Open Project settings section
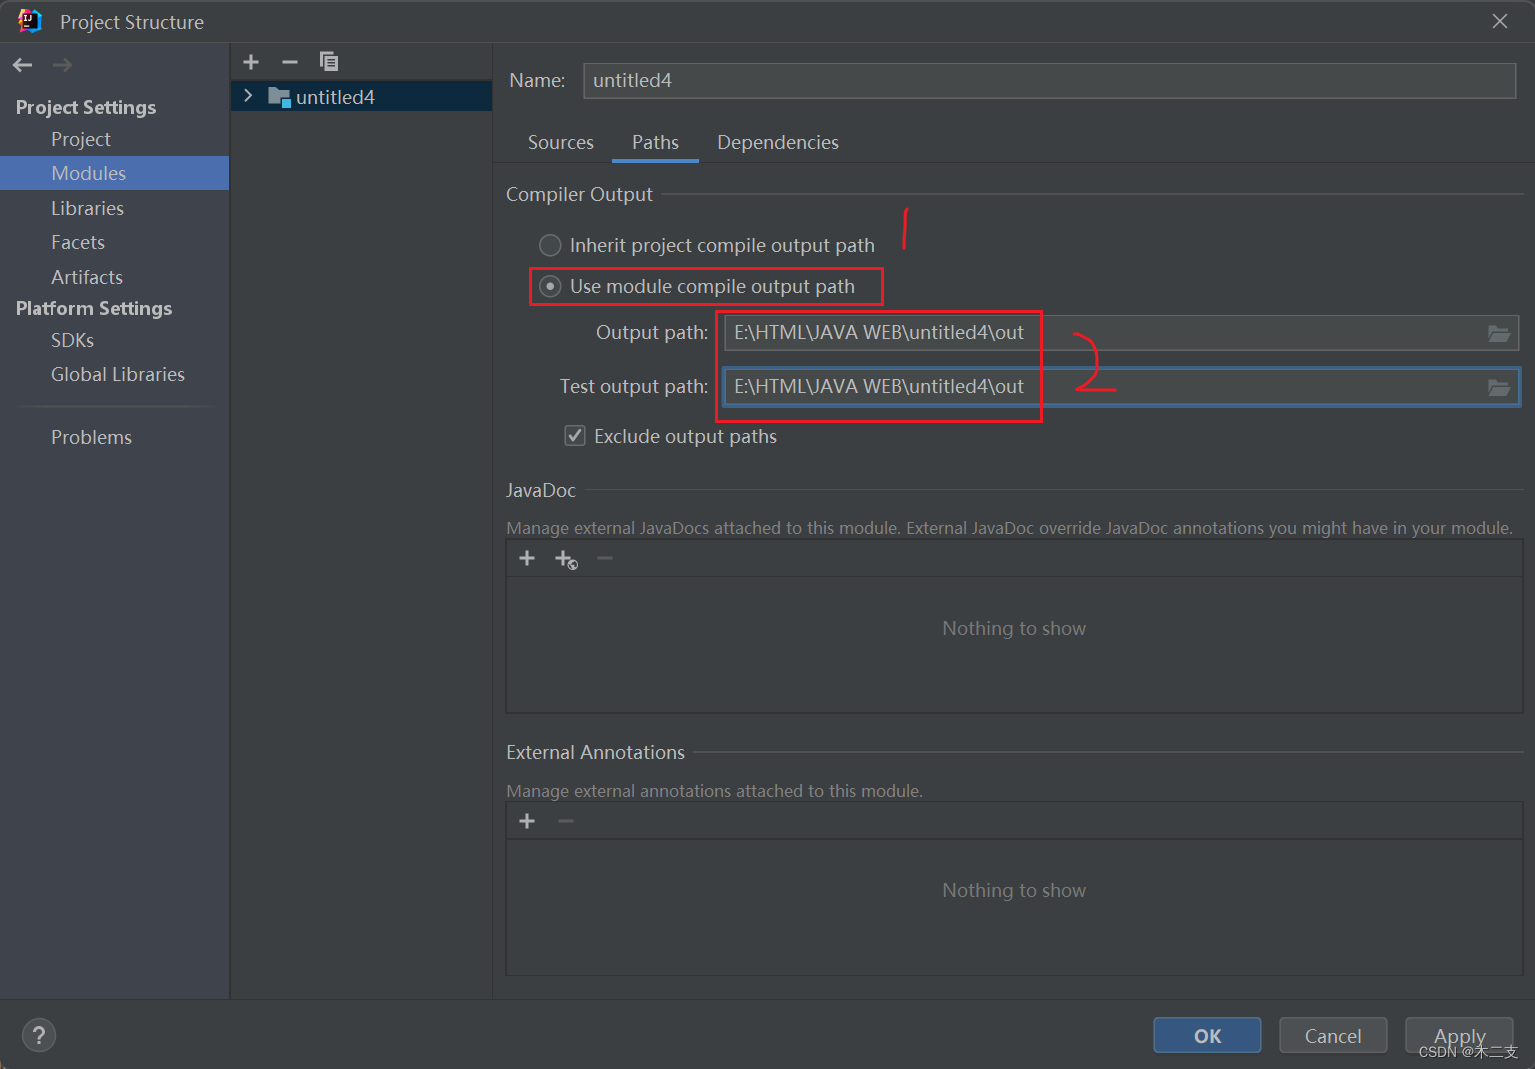The width and height of the screenshot is (1535, 1069). coord(81,139)
